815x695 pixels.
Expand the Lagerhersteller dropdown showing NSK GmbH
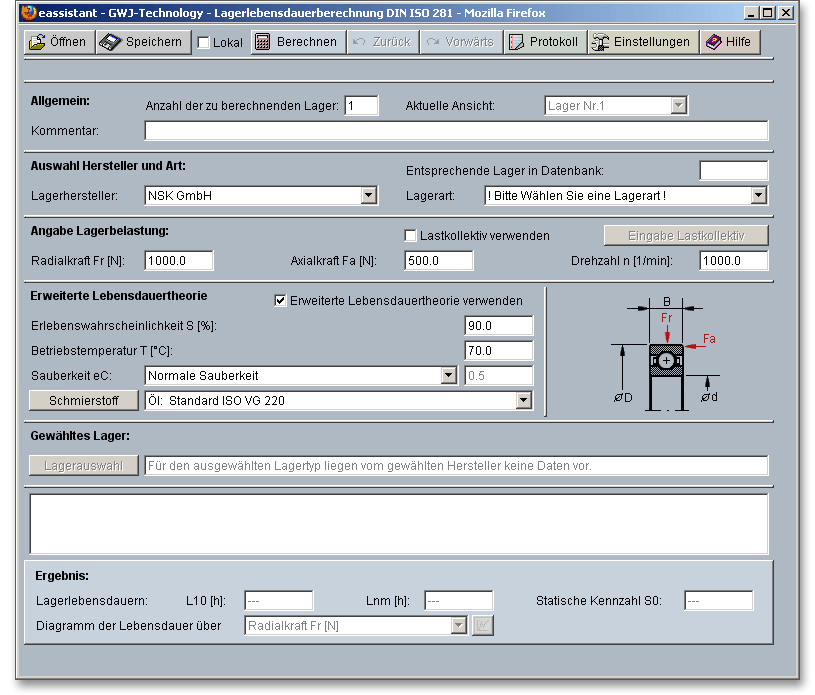click(x=368, y=196)
